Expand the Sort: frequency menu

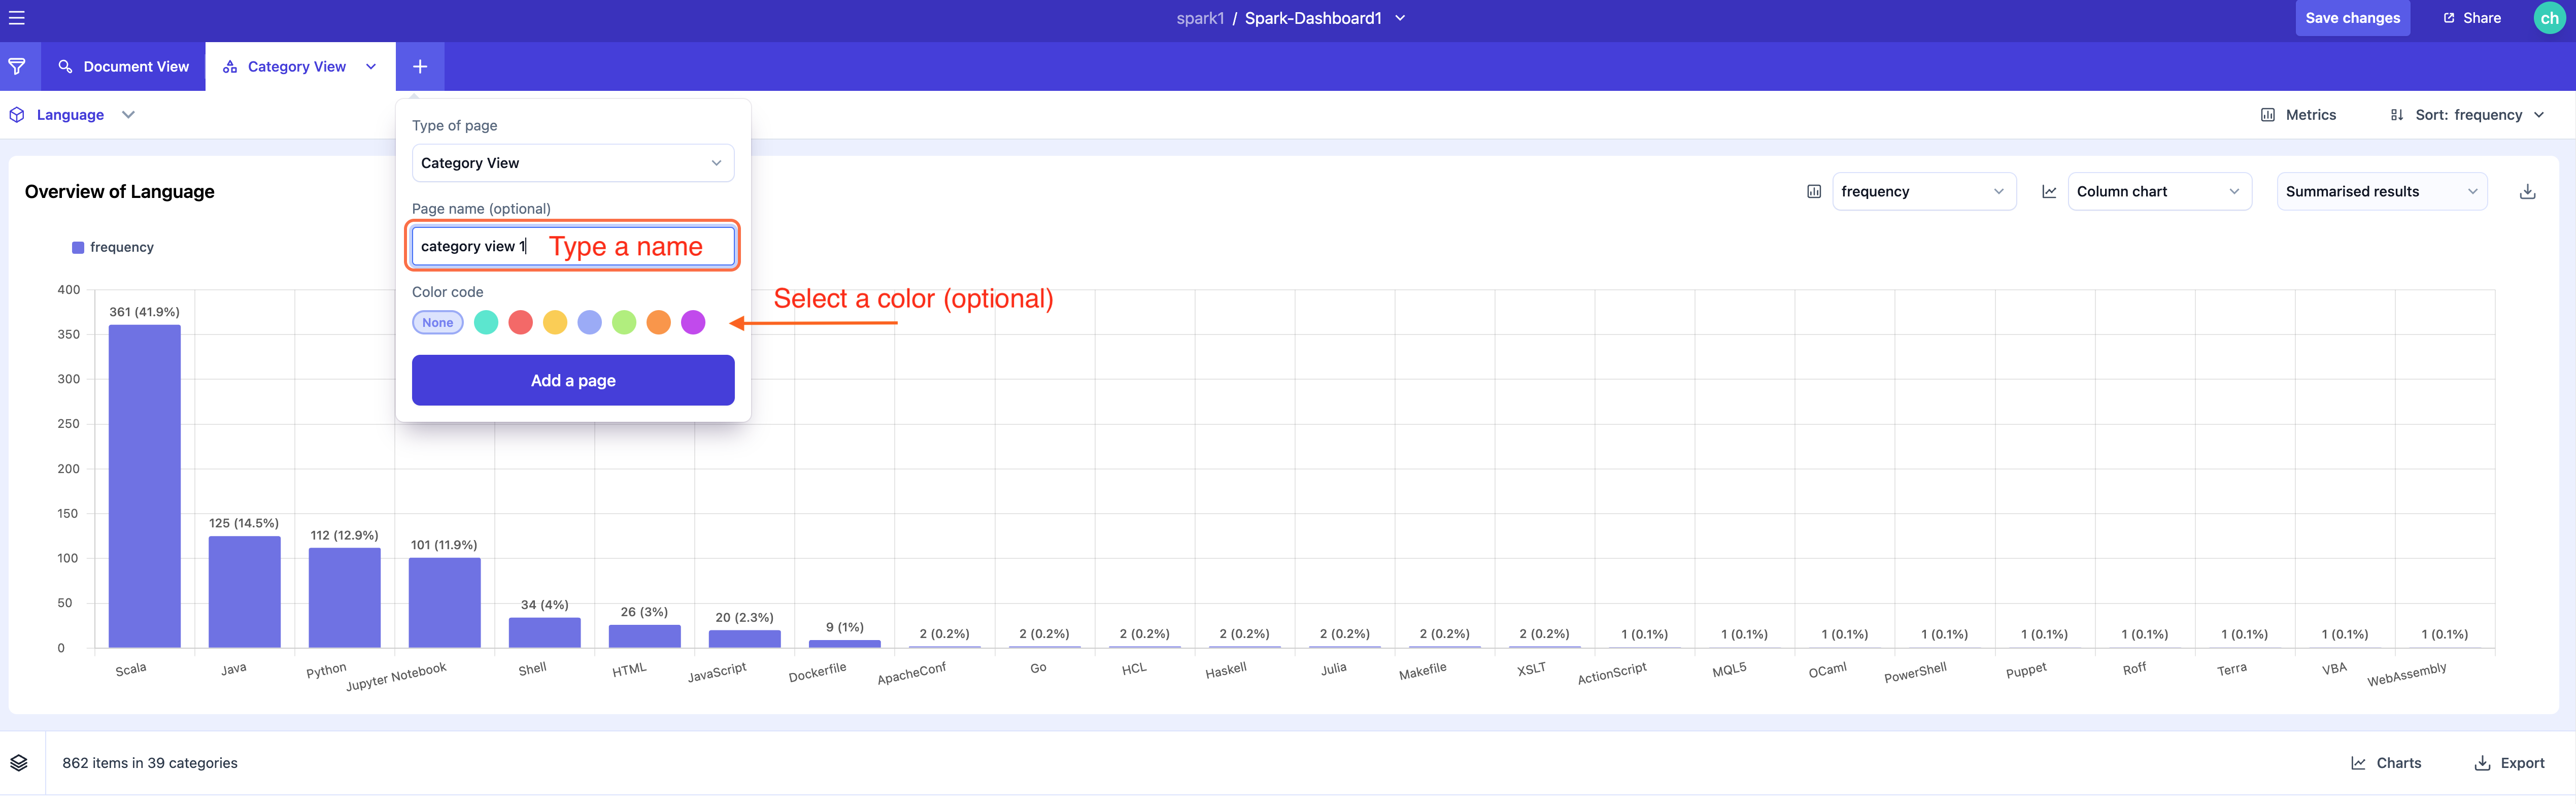pos(2467,115)
